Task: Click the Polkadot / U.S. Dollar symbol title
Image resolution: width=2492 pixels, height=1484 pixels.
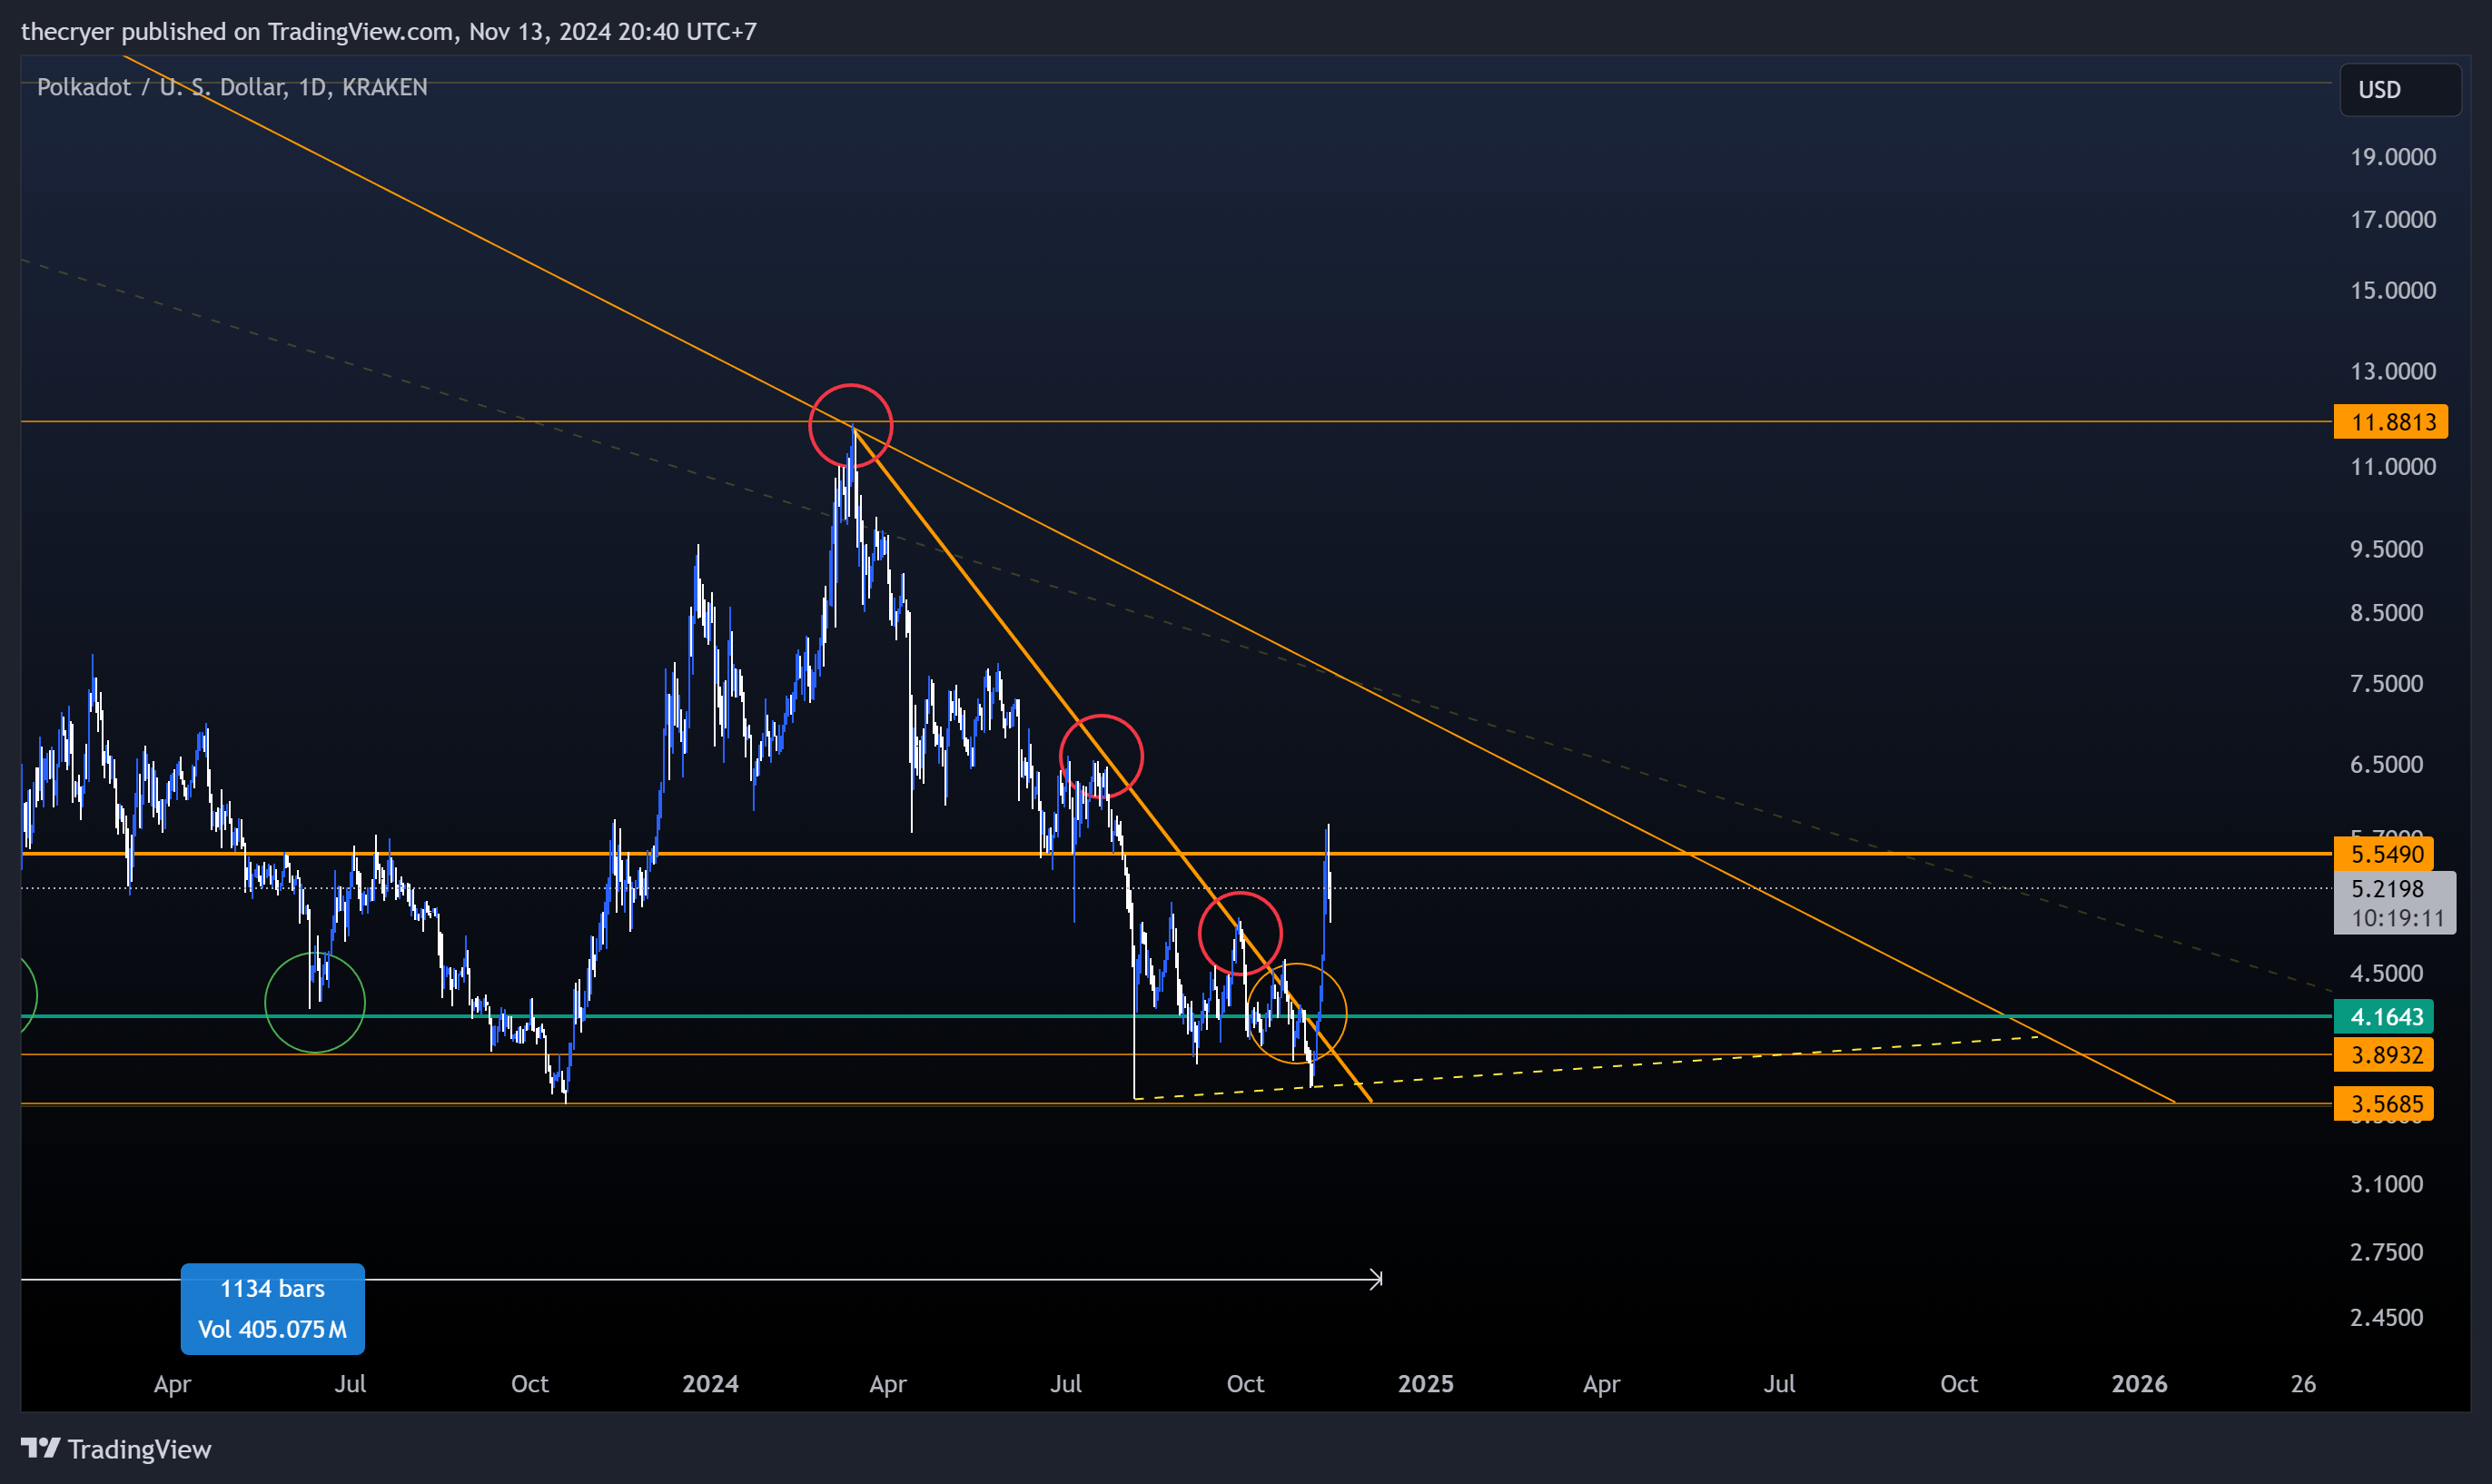Action: 232,87
